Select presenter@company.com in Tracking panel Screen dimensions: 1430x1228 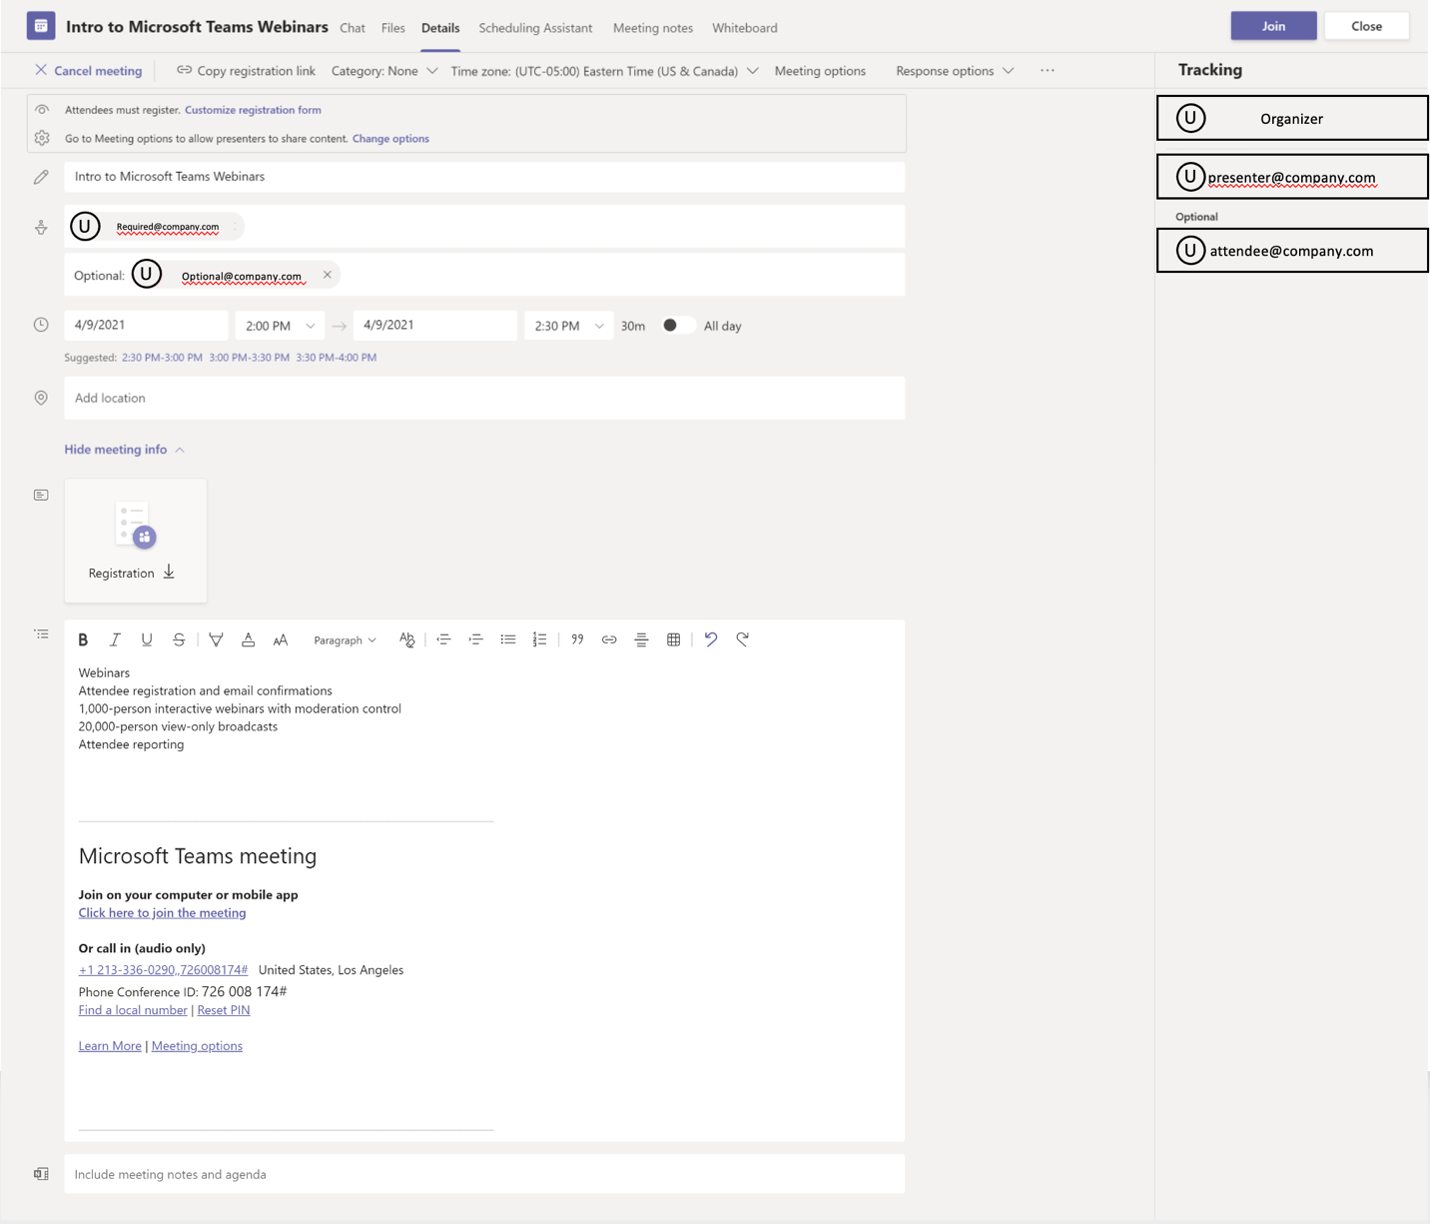[x=1292, y=177]
